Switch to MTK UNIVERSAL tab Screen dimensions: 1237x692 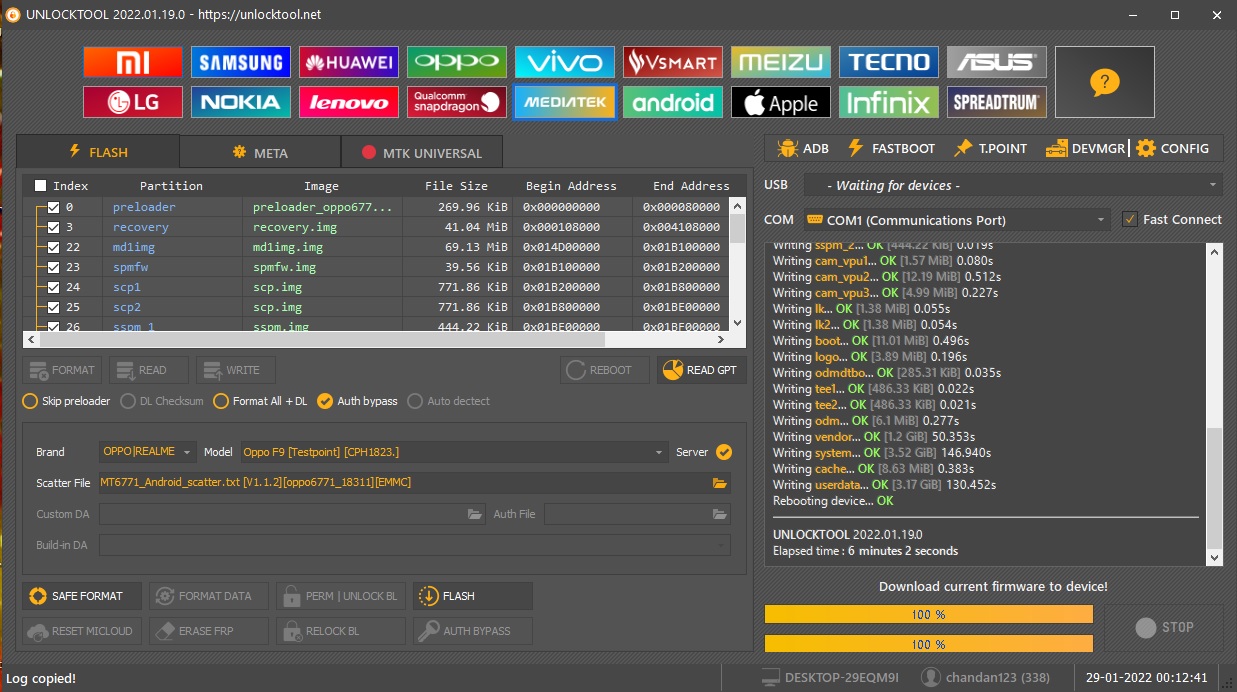(422, 153)
